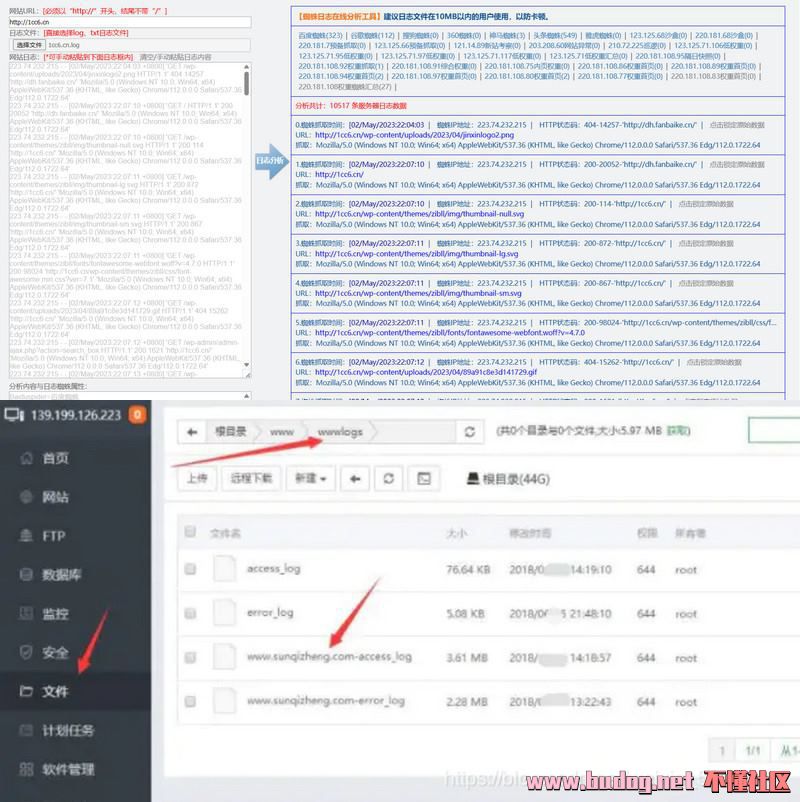Check the www.sunqizheng.com-access_log checkbox
This screenshot has width=800, height=802.
190,657
